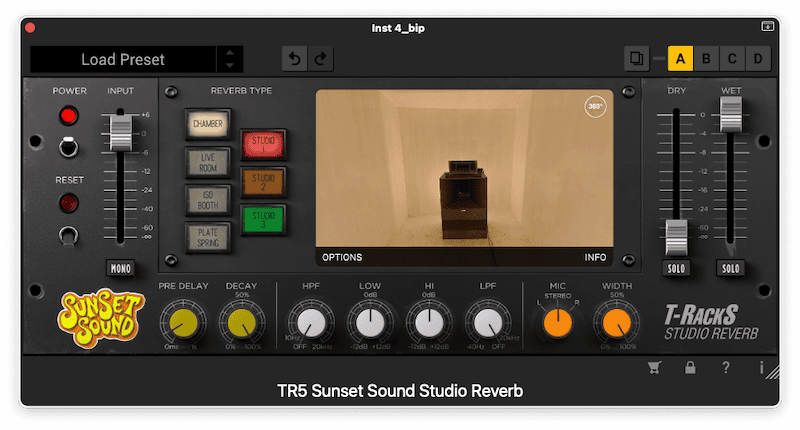
Task: Click 'TR5 Sunset Sound Studio Reverb' label
Action: point(400,391)
